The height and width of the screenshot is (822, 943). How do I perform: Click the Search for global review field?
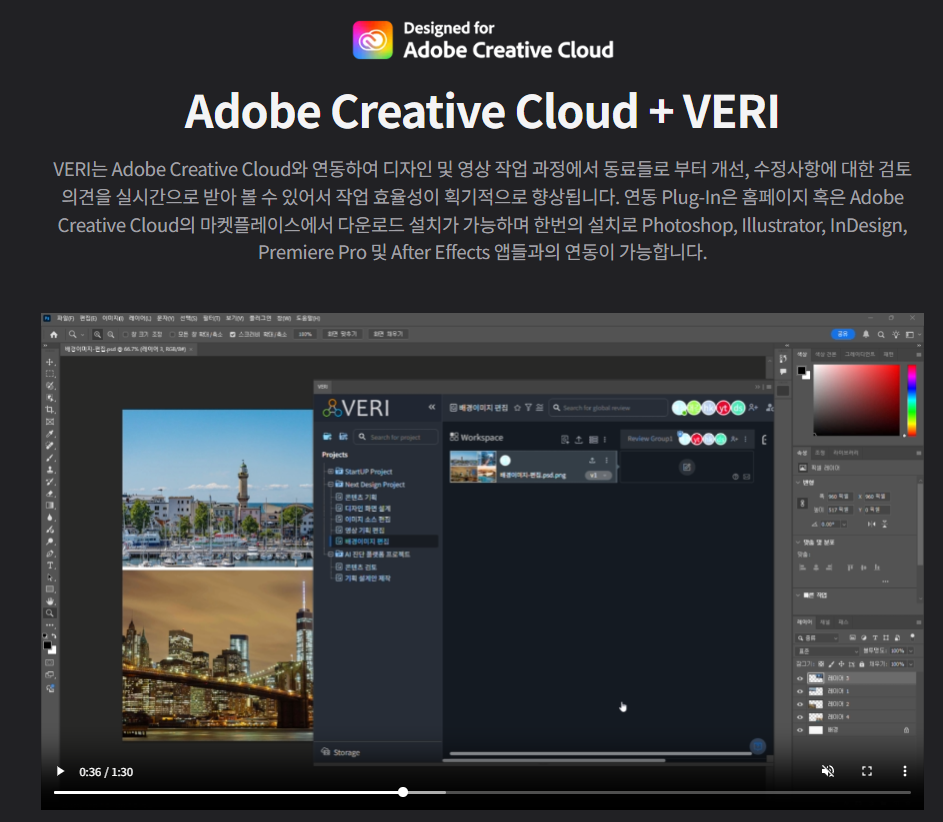pyautogui.click(x=609, y=408)
